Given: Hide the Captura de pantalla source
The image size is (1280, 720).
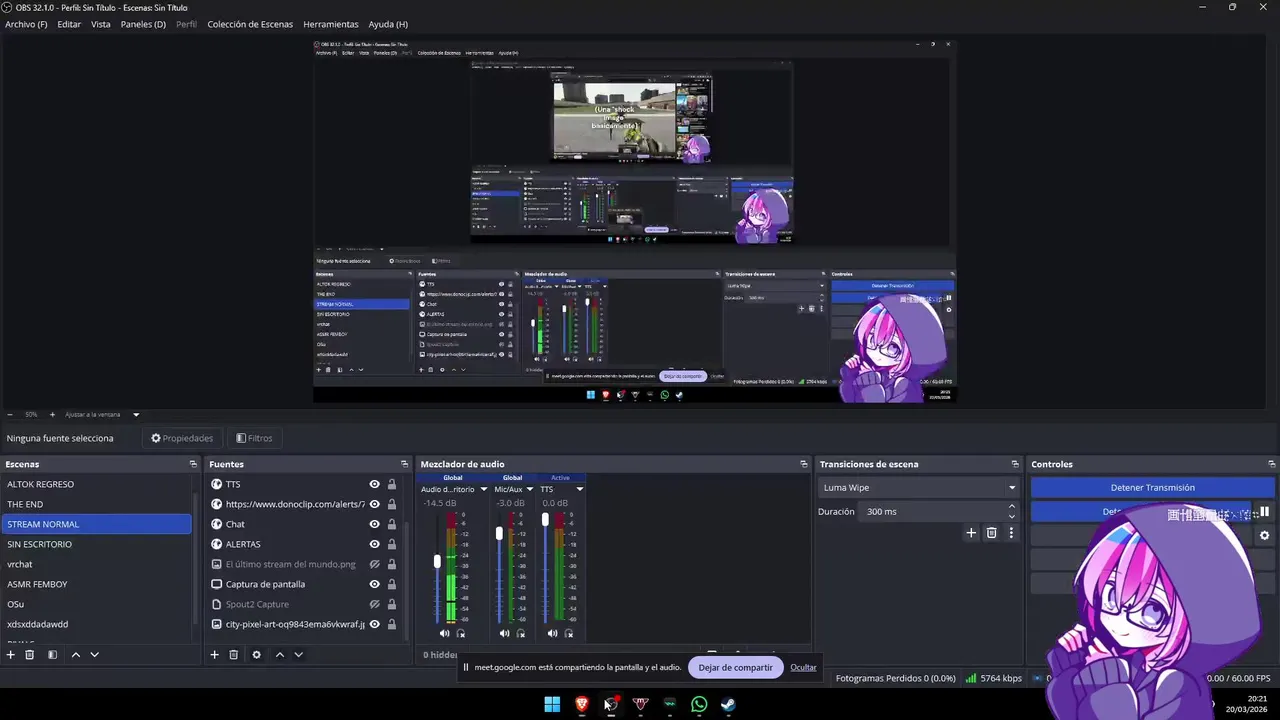Looking at the screenshot, I should [x=374, y=584].
